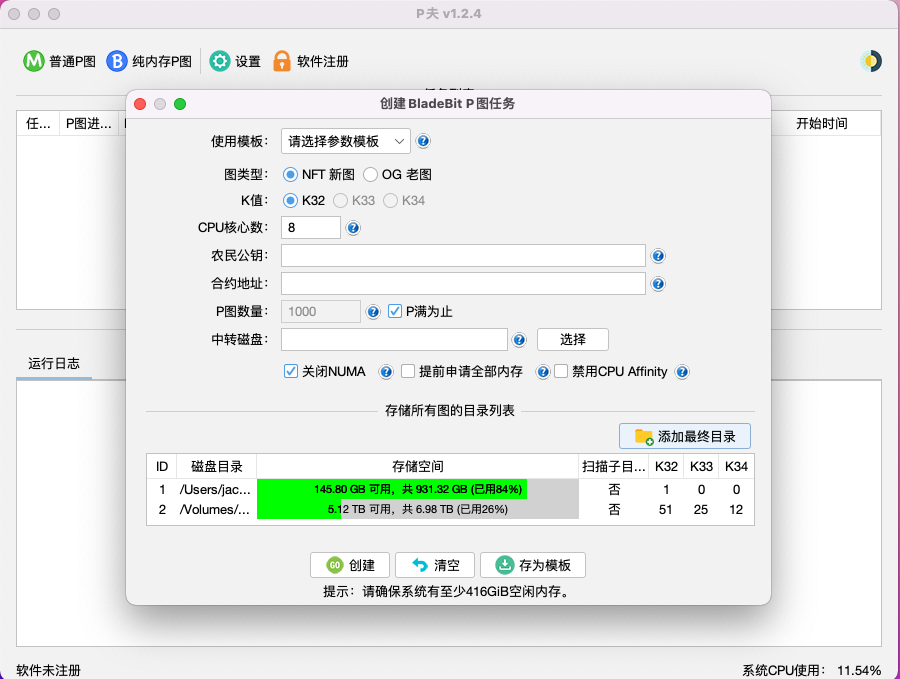Image resolution: width=900 pixels, height=679 pixels.
Task: Enable 禁用CPU Affinity checkbox
Action: coord(561,371)
